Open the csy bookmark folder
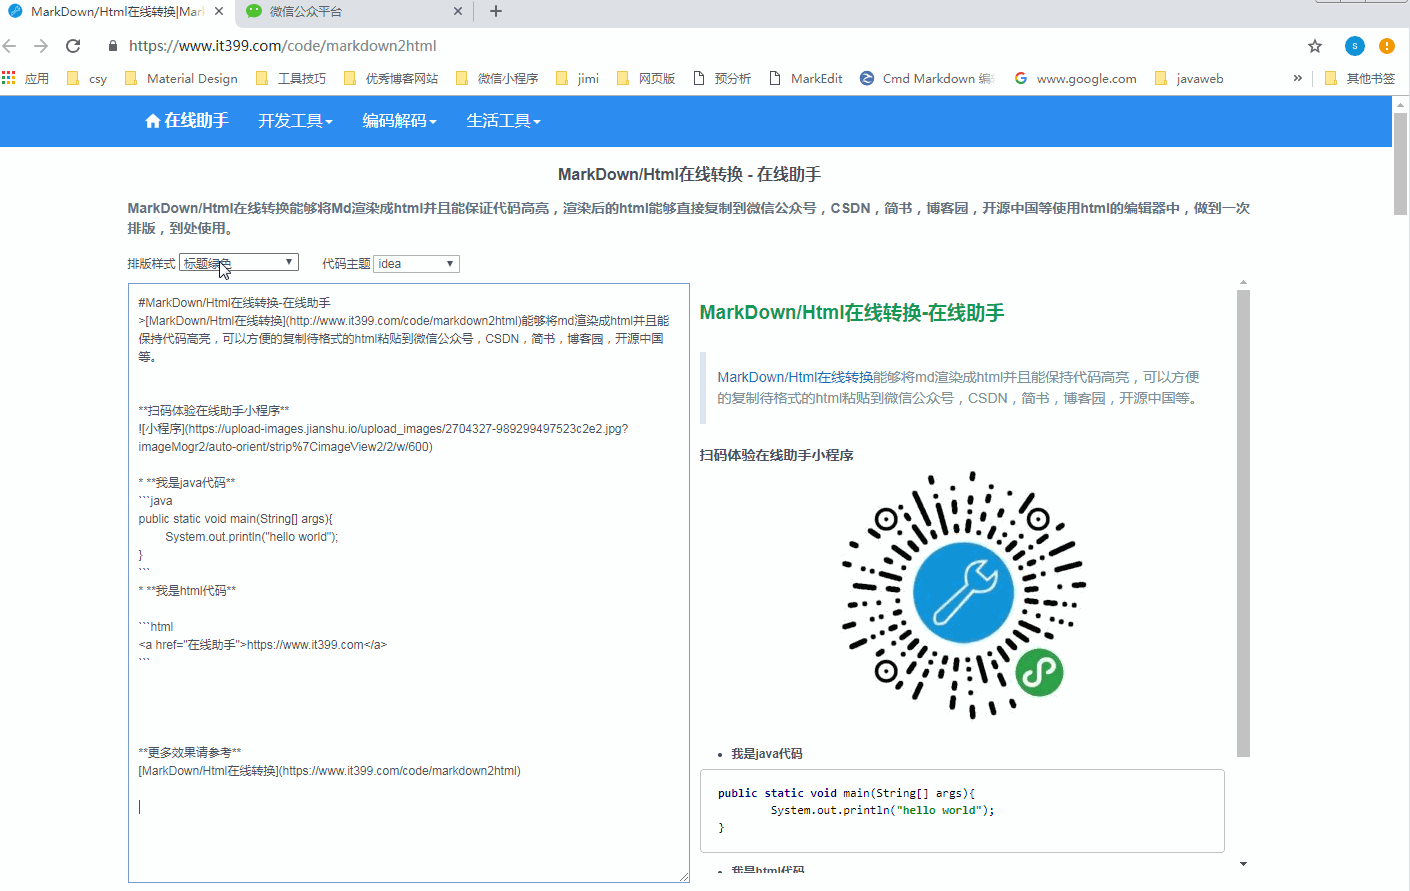Image resolution: width=1410 pixels, height=891 pixels. (x=87, y=78)
